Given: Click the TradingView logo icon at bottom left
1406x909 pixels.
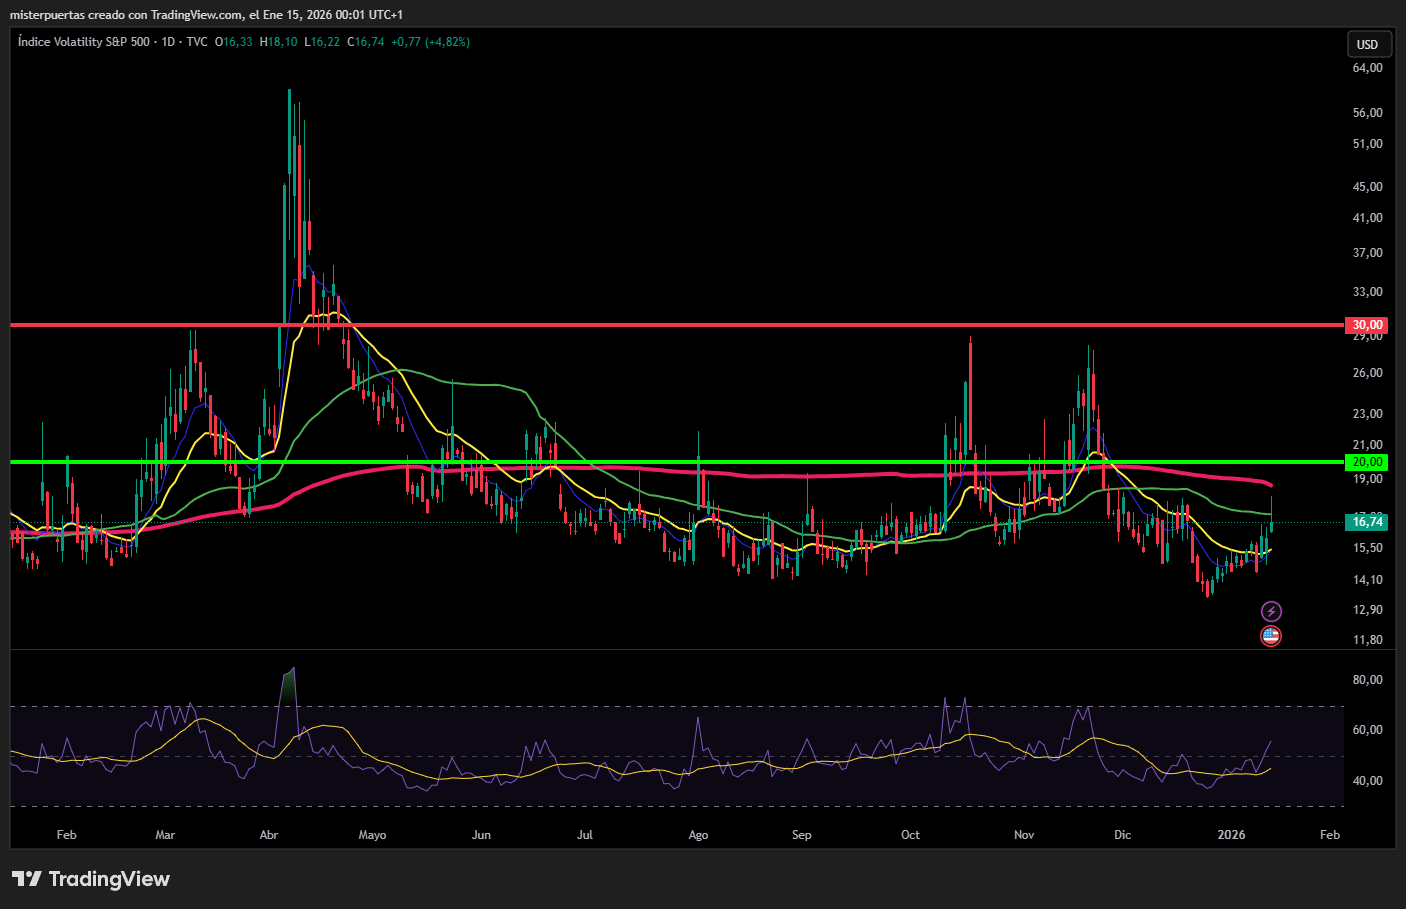Looking at the screenshot, I should [27, 879].
